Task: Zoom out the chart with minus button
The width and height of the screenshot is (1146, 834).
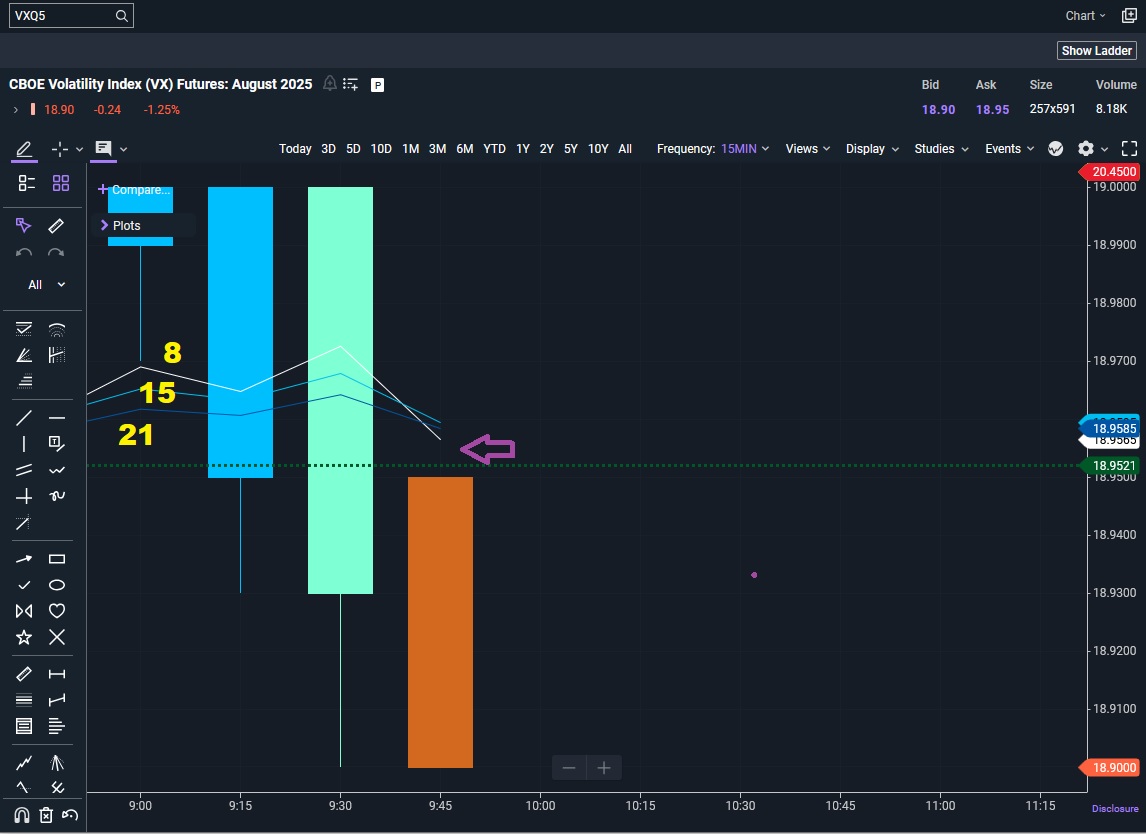Action: click(569, 767)
